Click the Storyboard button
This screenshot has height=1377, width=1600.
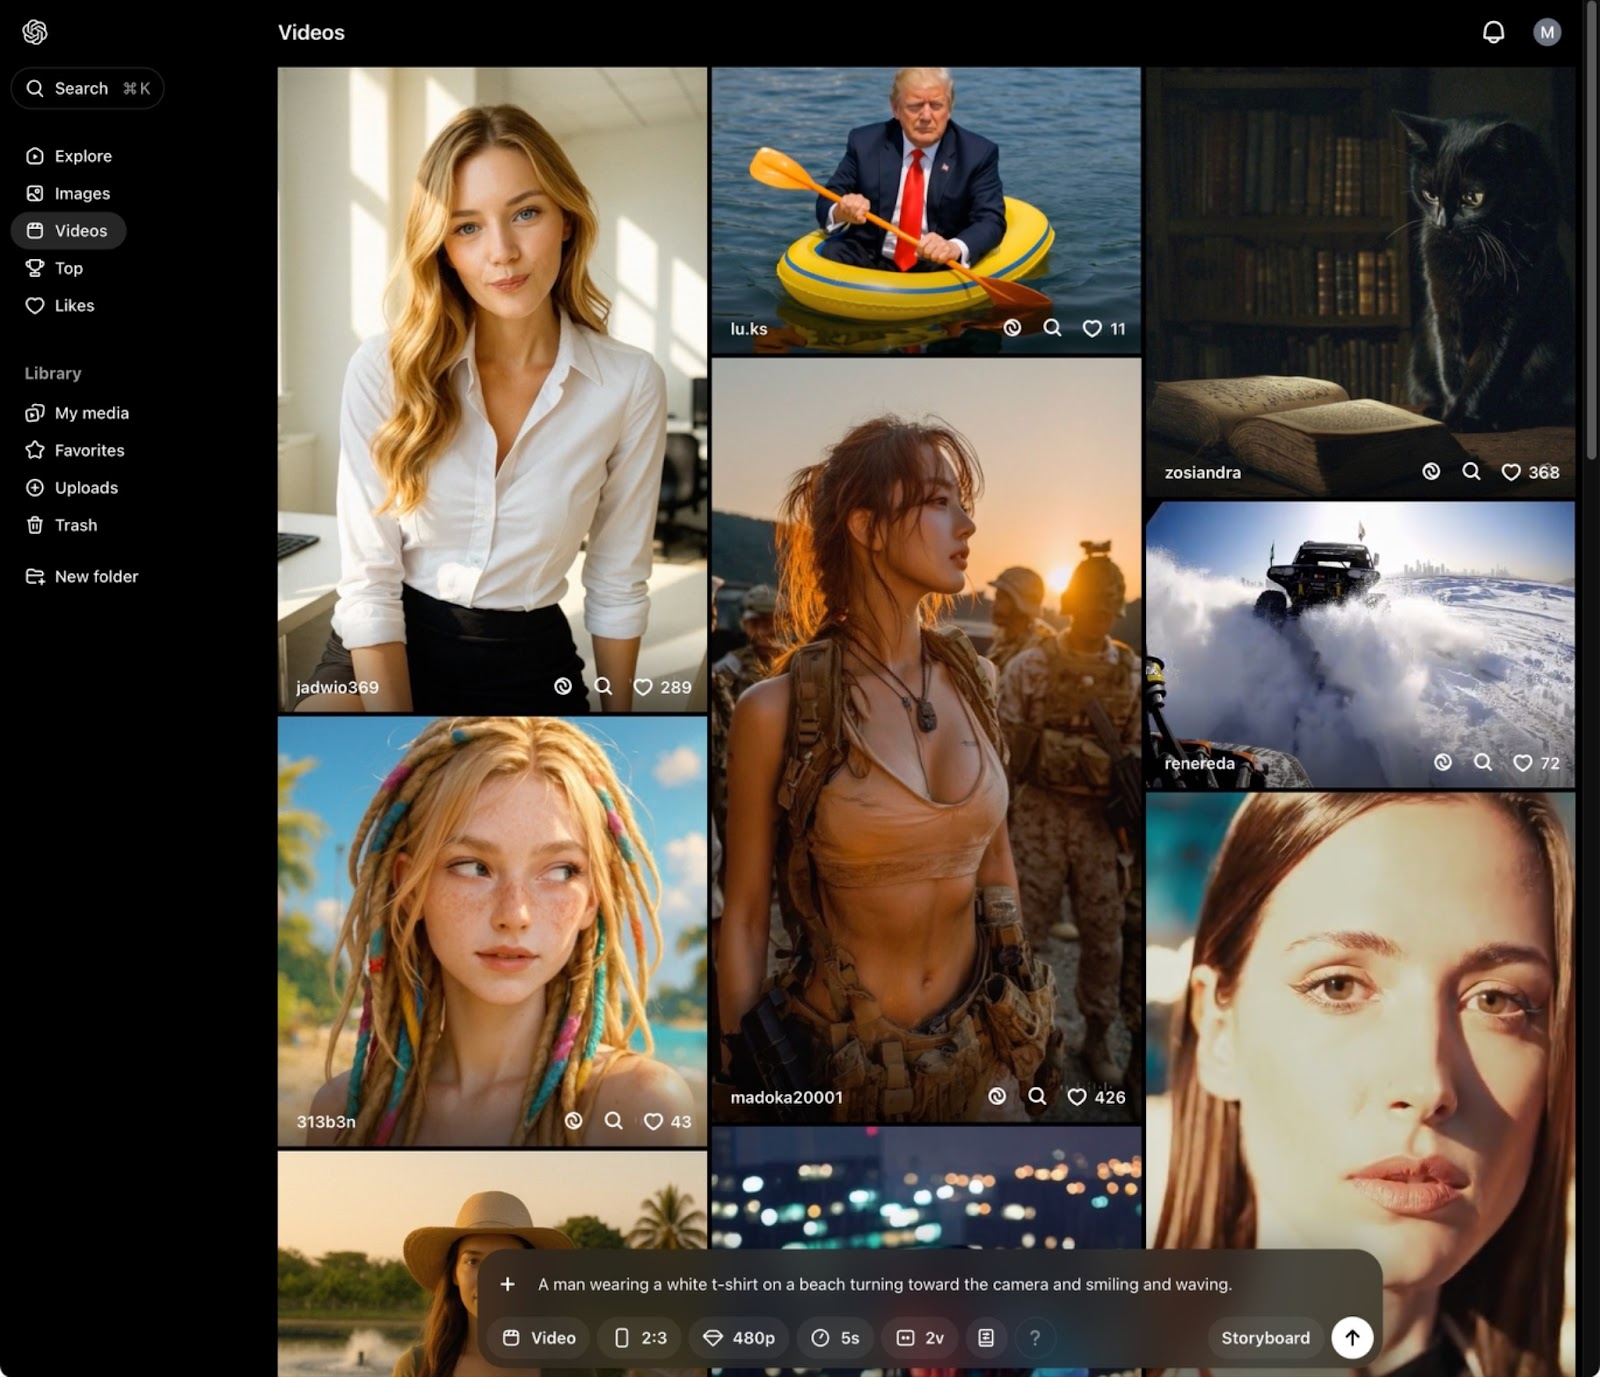tap(1265, 1338)
